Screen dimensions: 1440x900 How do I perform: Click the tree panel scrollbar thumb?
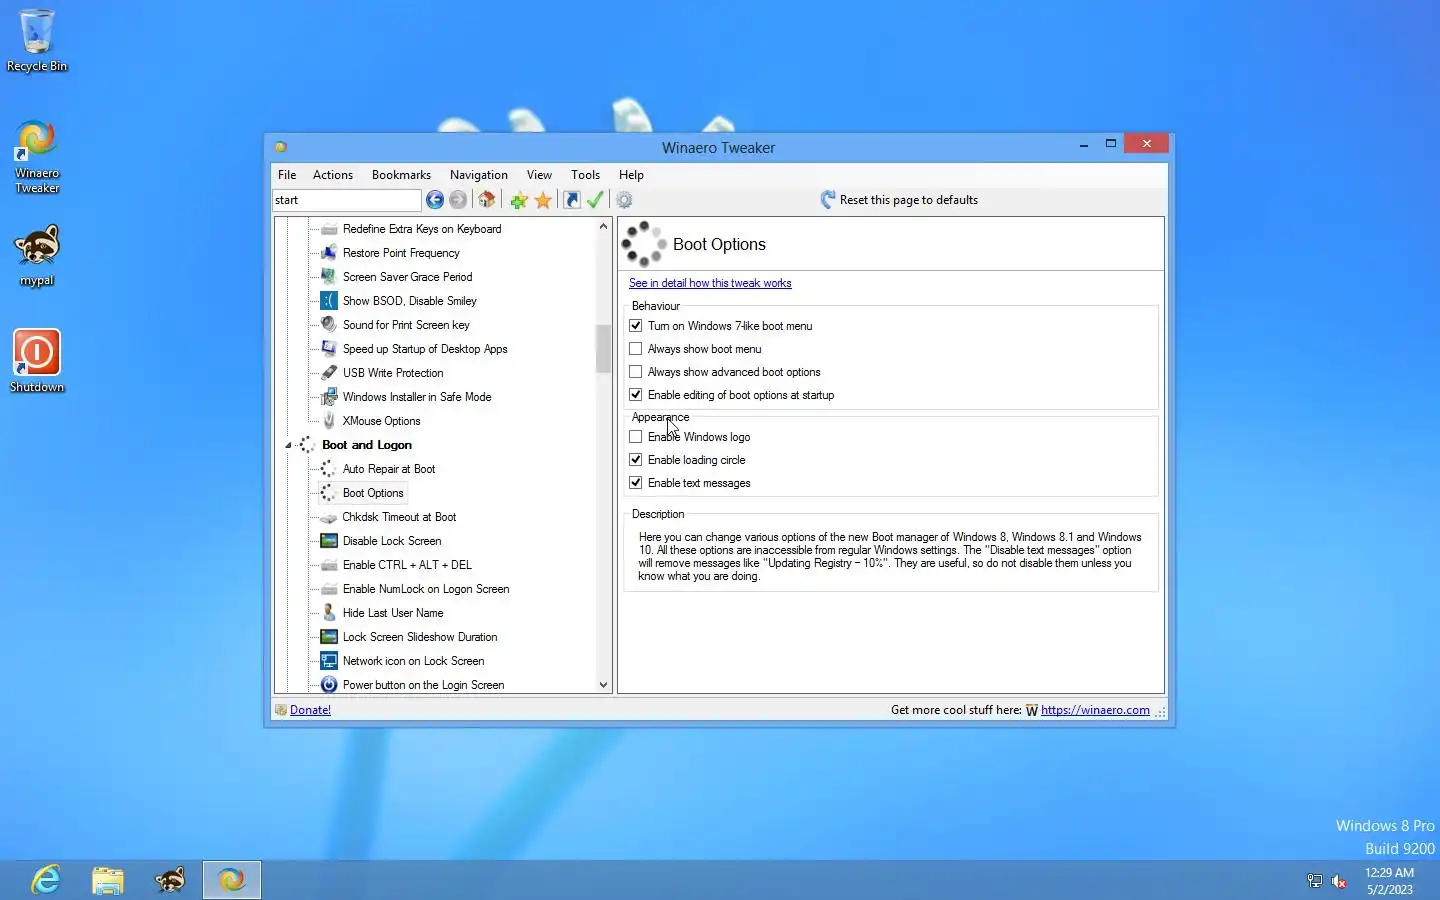(x=603, y=349)
